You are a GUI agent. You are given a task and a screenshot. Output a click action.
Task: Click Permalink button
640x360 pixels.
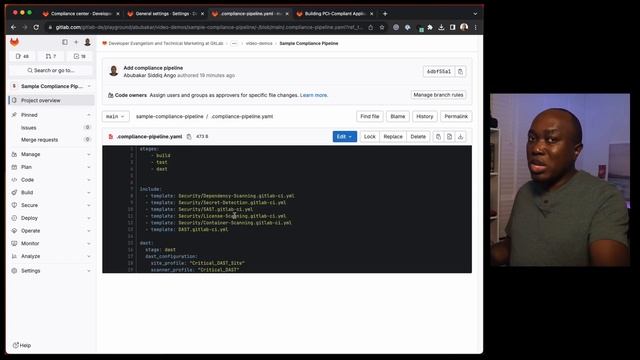(456, 116)
